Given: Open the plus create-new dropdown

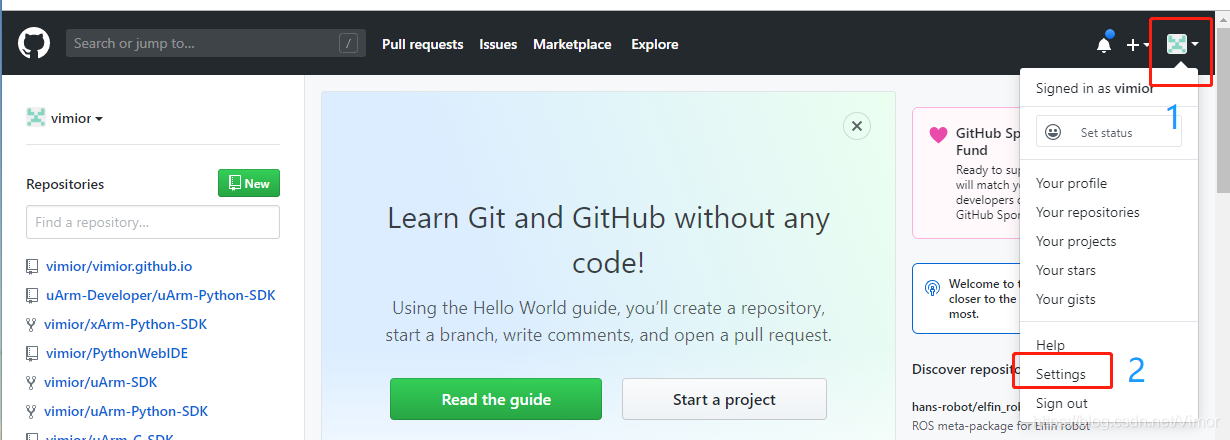Looking at the screenshot, I should (x=1138, y=44).
